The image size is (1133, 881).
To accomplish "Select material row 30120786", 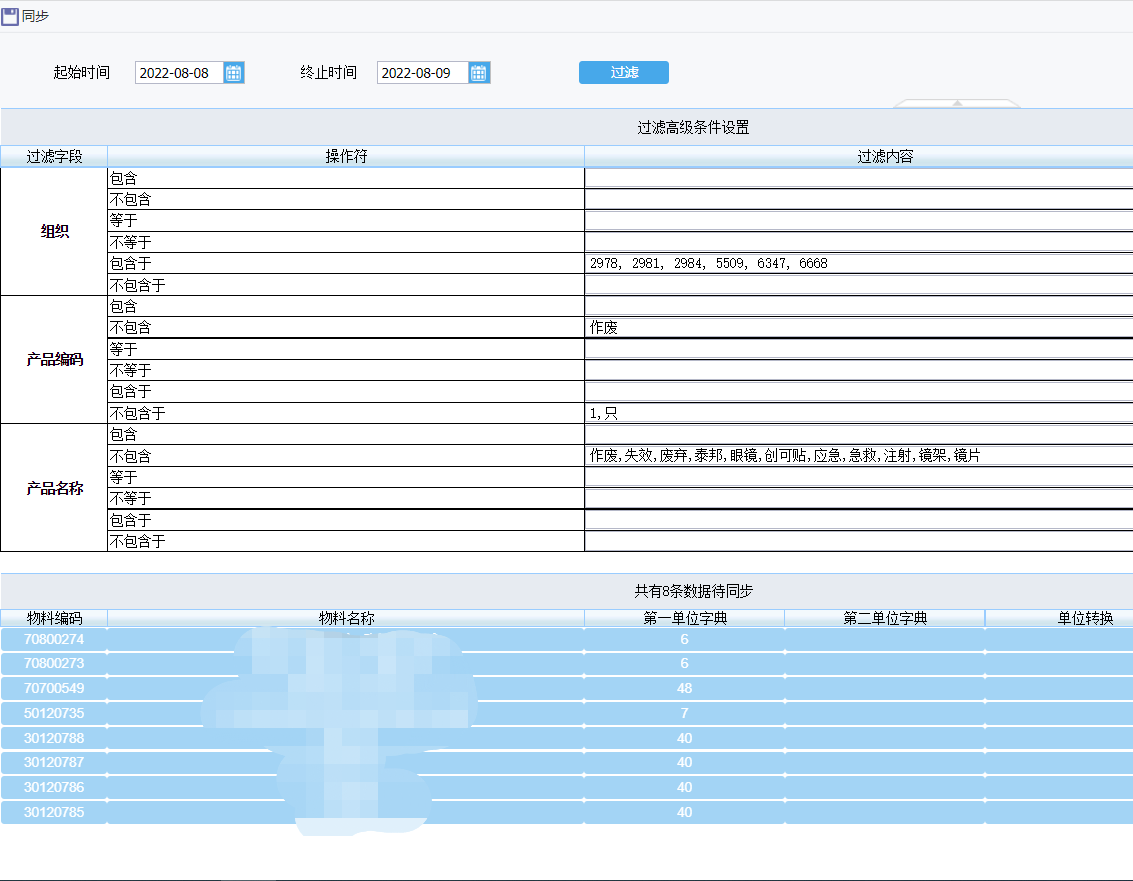I will click(566, 787).
